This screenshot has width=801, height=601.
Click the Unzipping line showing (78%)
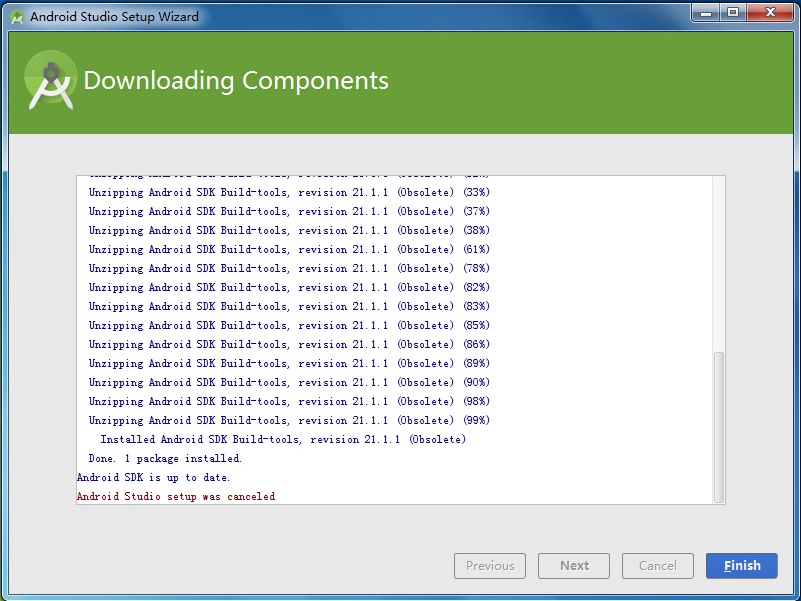(289, 268)
